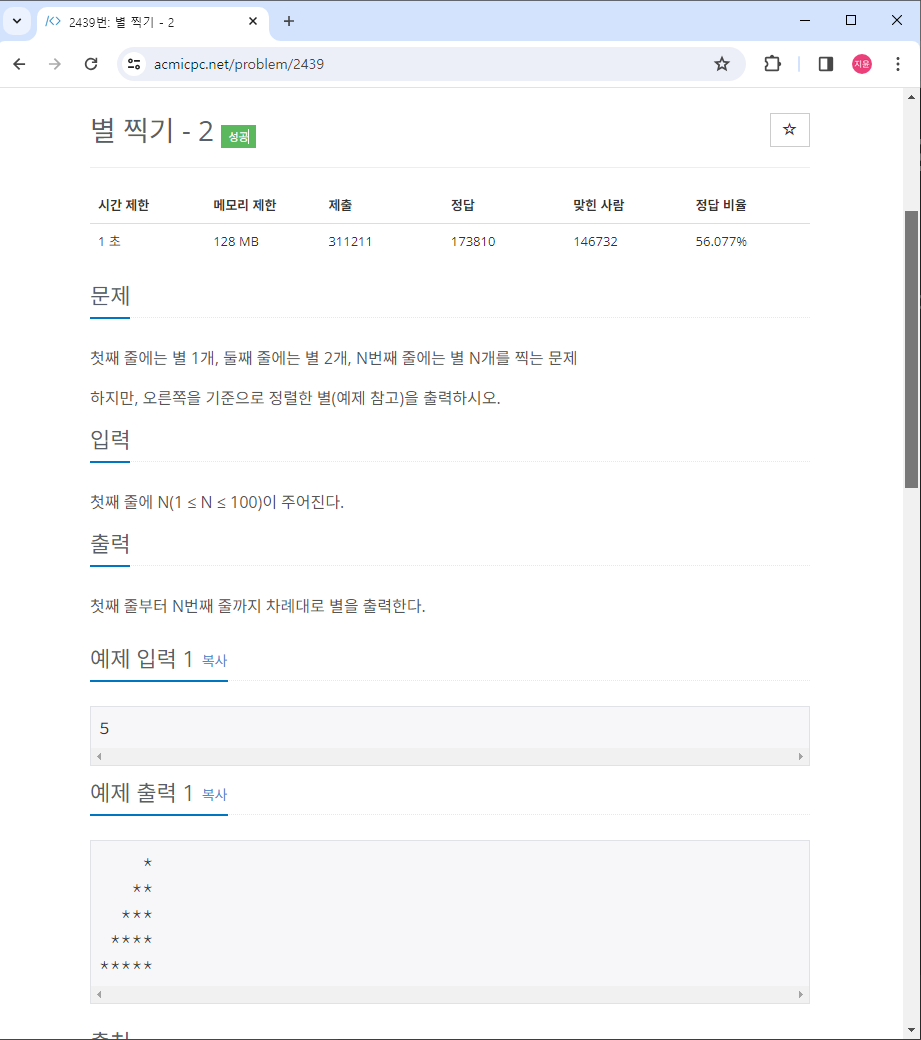The image size is (921, 1040).
Task: Open the Chrome three-dot menu
Action: [x=898, y=64]
